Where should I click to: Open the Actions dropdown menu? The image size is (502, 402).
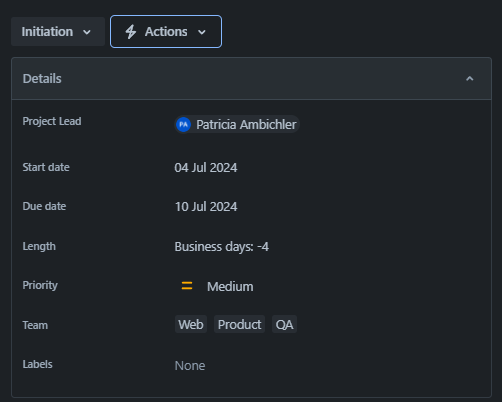coord(166,32)
